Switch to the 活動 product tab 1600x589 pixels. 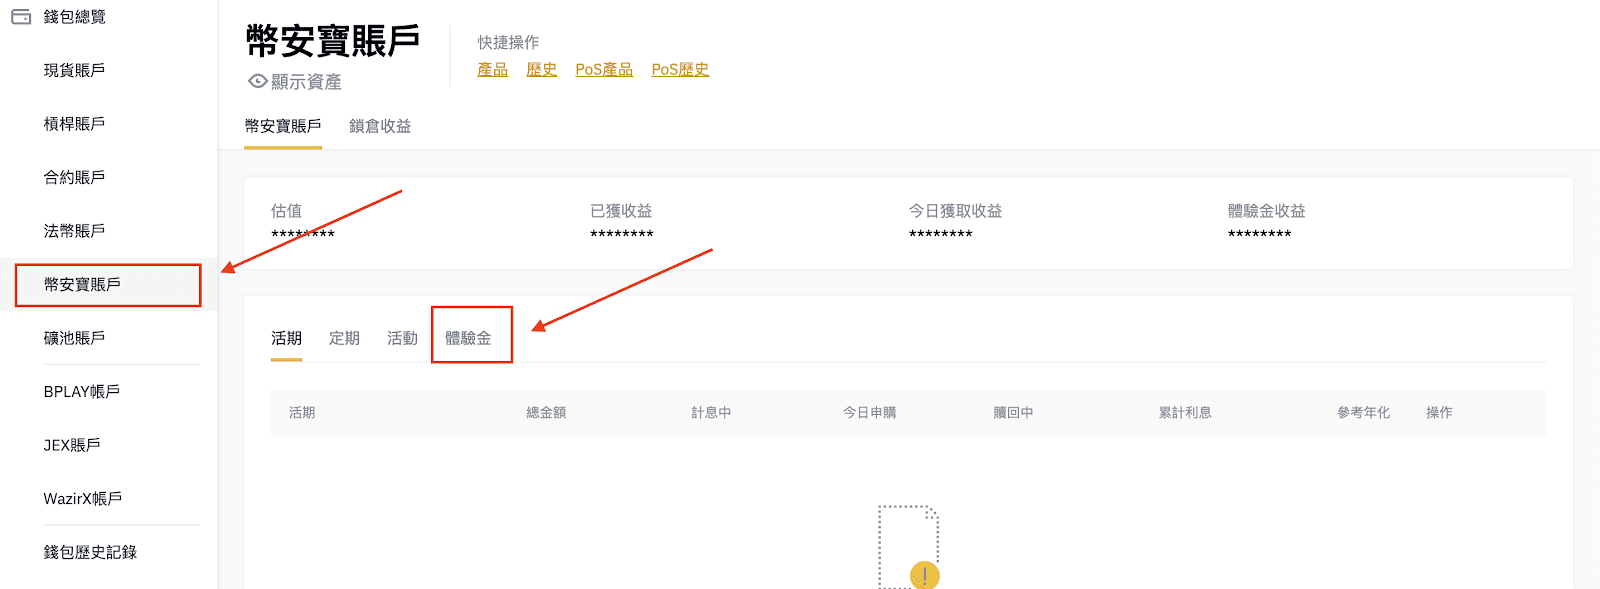[402, 338]
